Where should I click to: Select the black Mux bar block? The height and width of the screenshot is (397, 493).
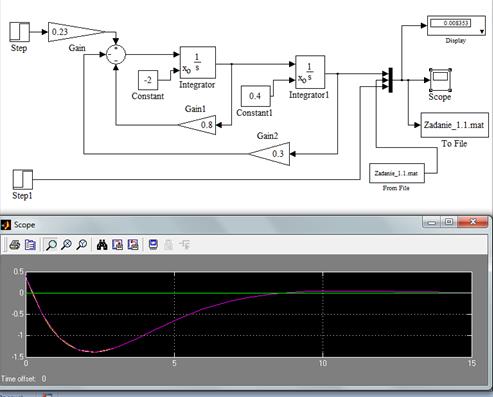tap(391, 80)
